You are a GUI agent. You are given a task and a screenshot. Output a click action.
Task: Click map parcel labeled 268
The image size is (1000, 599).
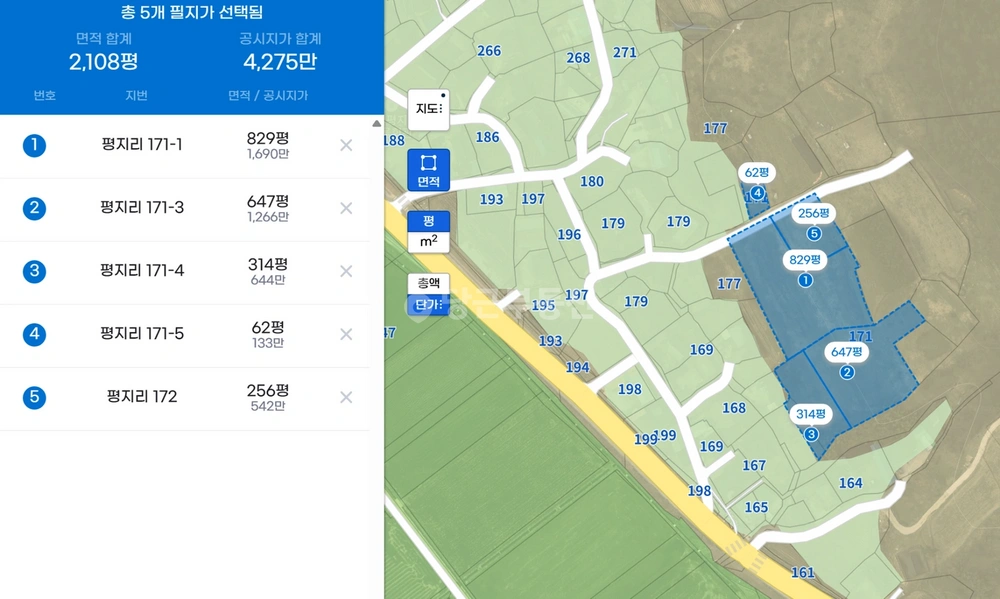(x=578, y=58)
